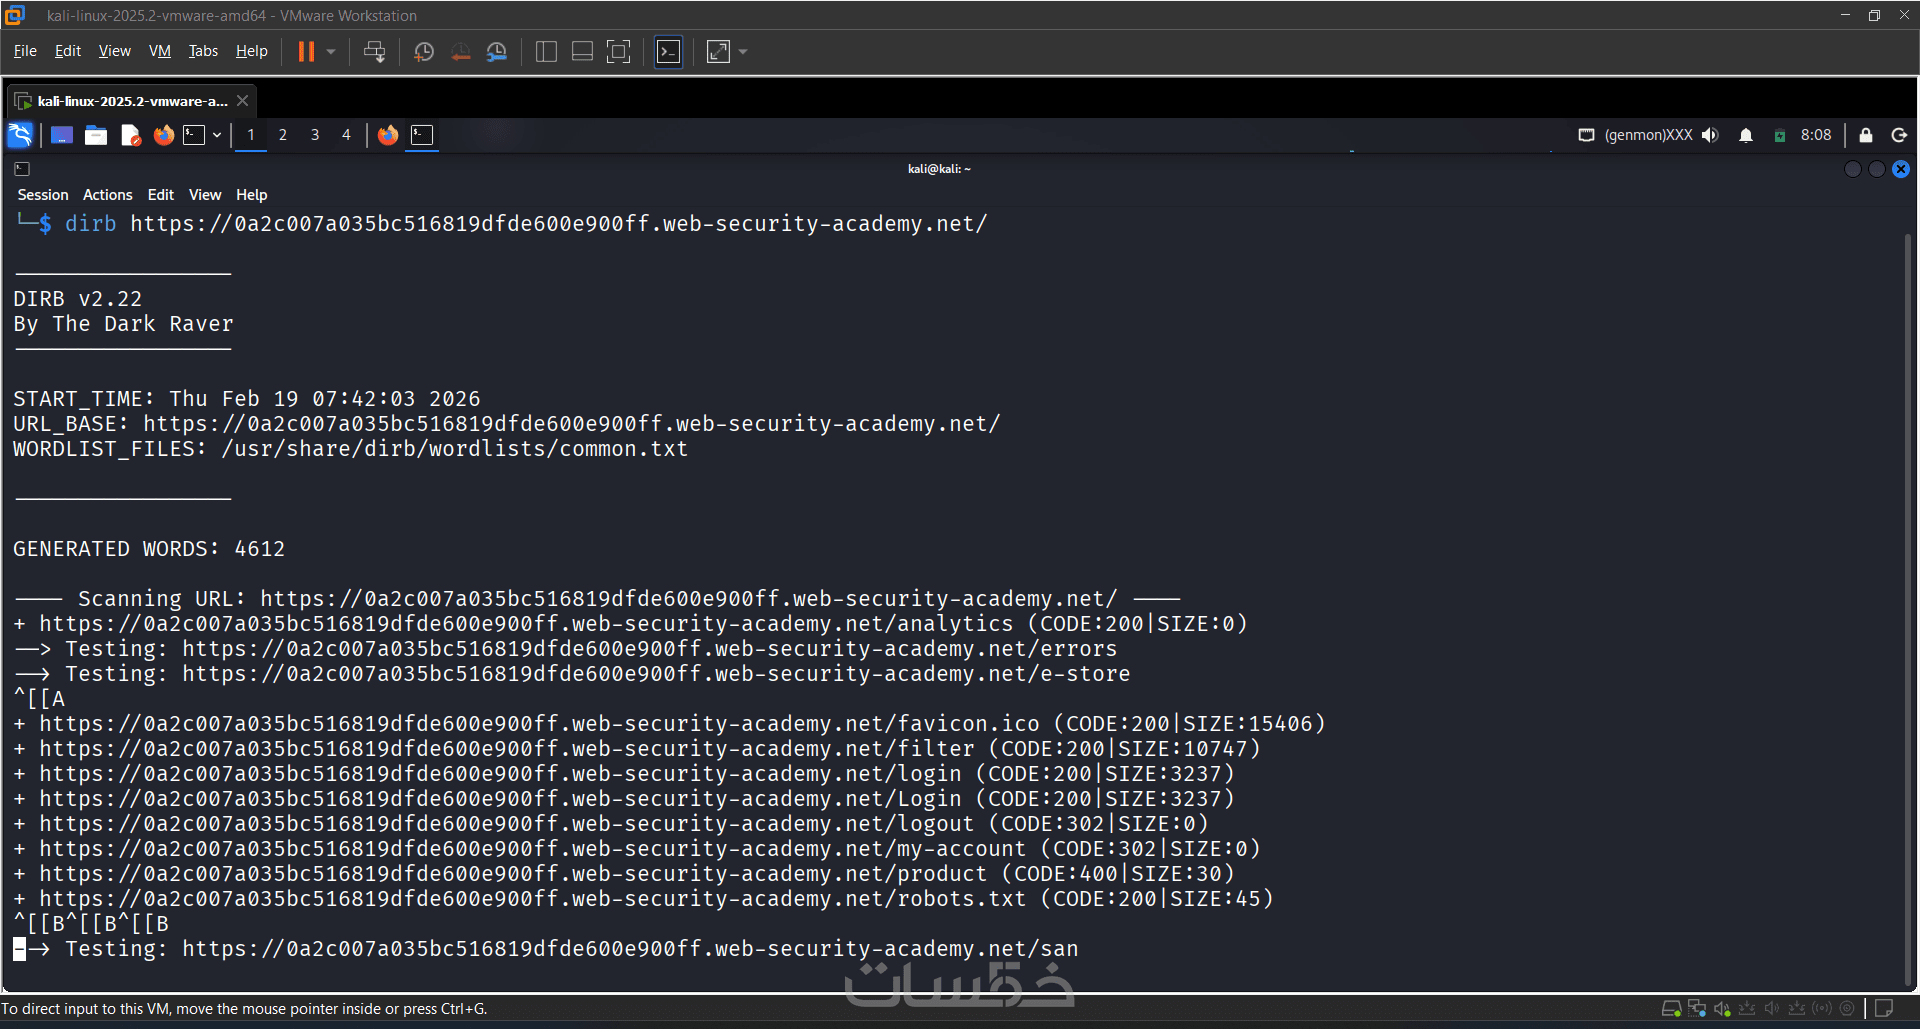This screenshot has height=1029, width=1920.
Task: Pause the virtual machine with the orange icon
Action: click(306, 52)
